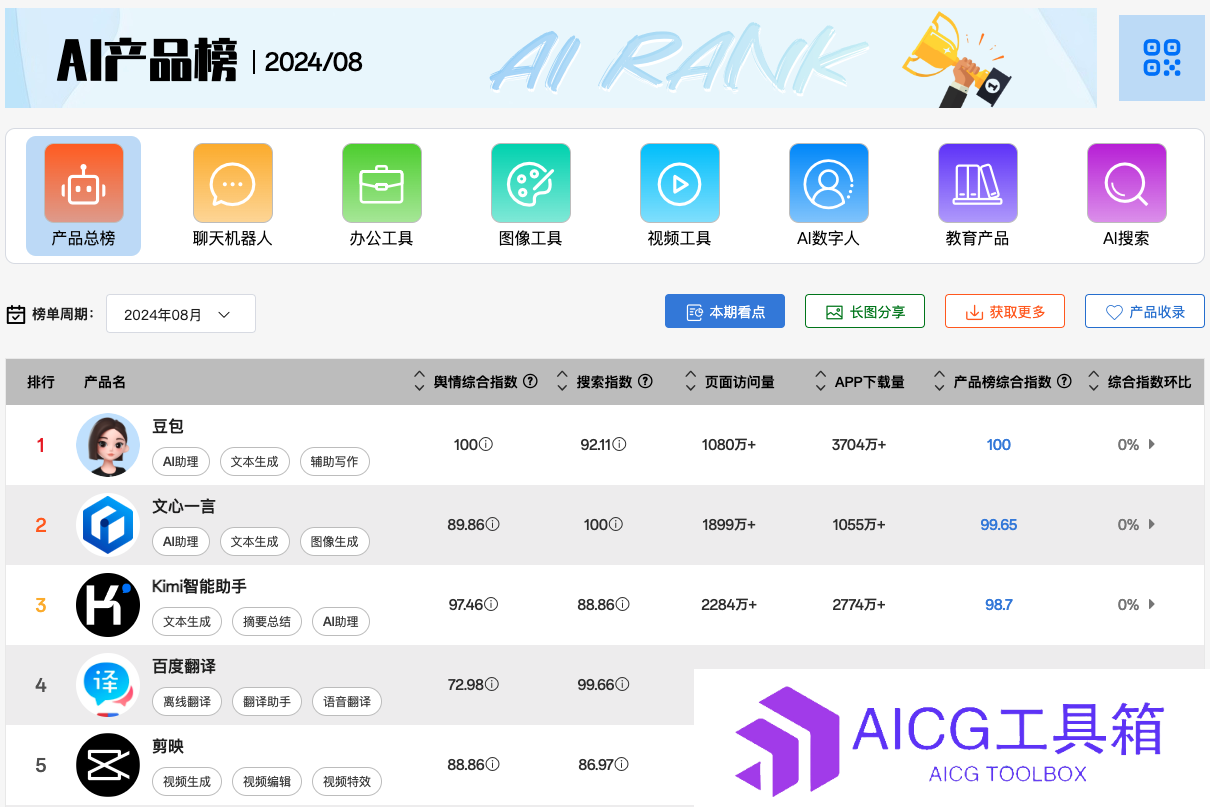Select the 办公工具 briefcase icon

coord(382,183)
